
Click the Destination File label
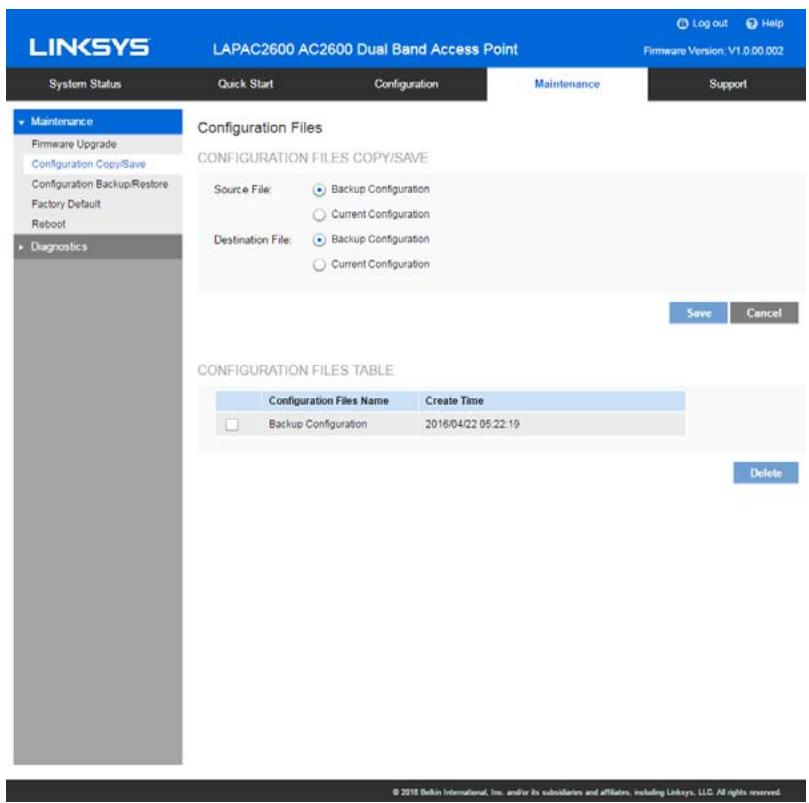pos(253,240)
